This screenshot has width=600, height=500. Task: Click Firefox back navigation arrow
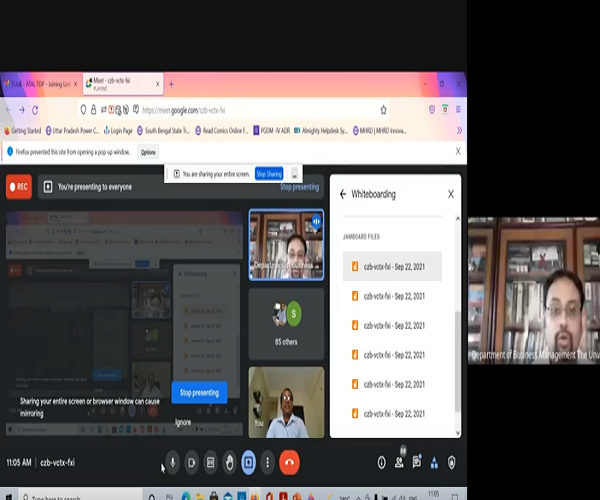(8, 110)
